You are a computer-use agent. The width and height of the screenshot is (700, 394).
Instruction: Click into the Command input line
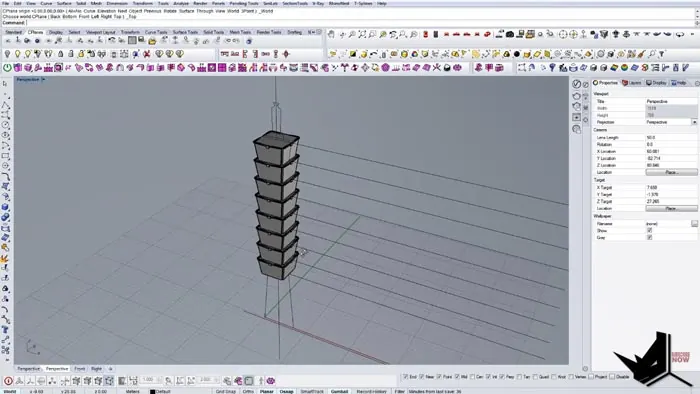pyautogui.click(x=348, y=22)
